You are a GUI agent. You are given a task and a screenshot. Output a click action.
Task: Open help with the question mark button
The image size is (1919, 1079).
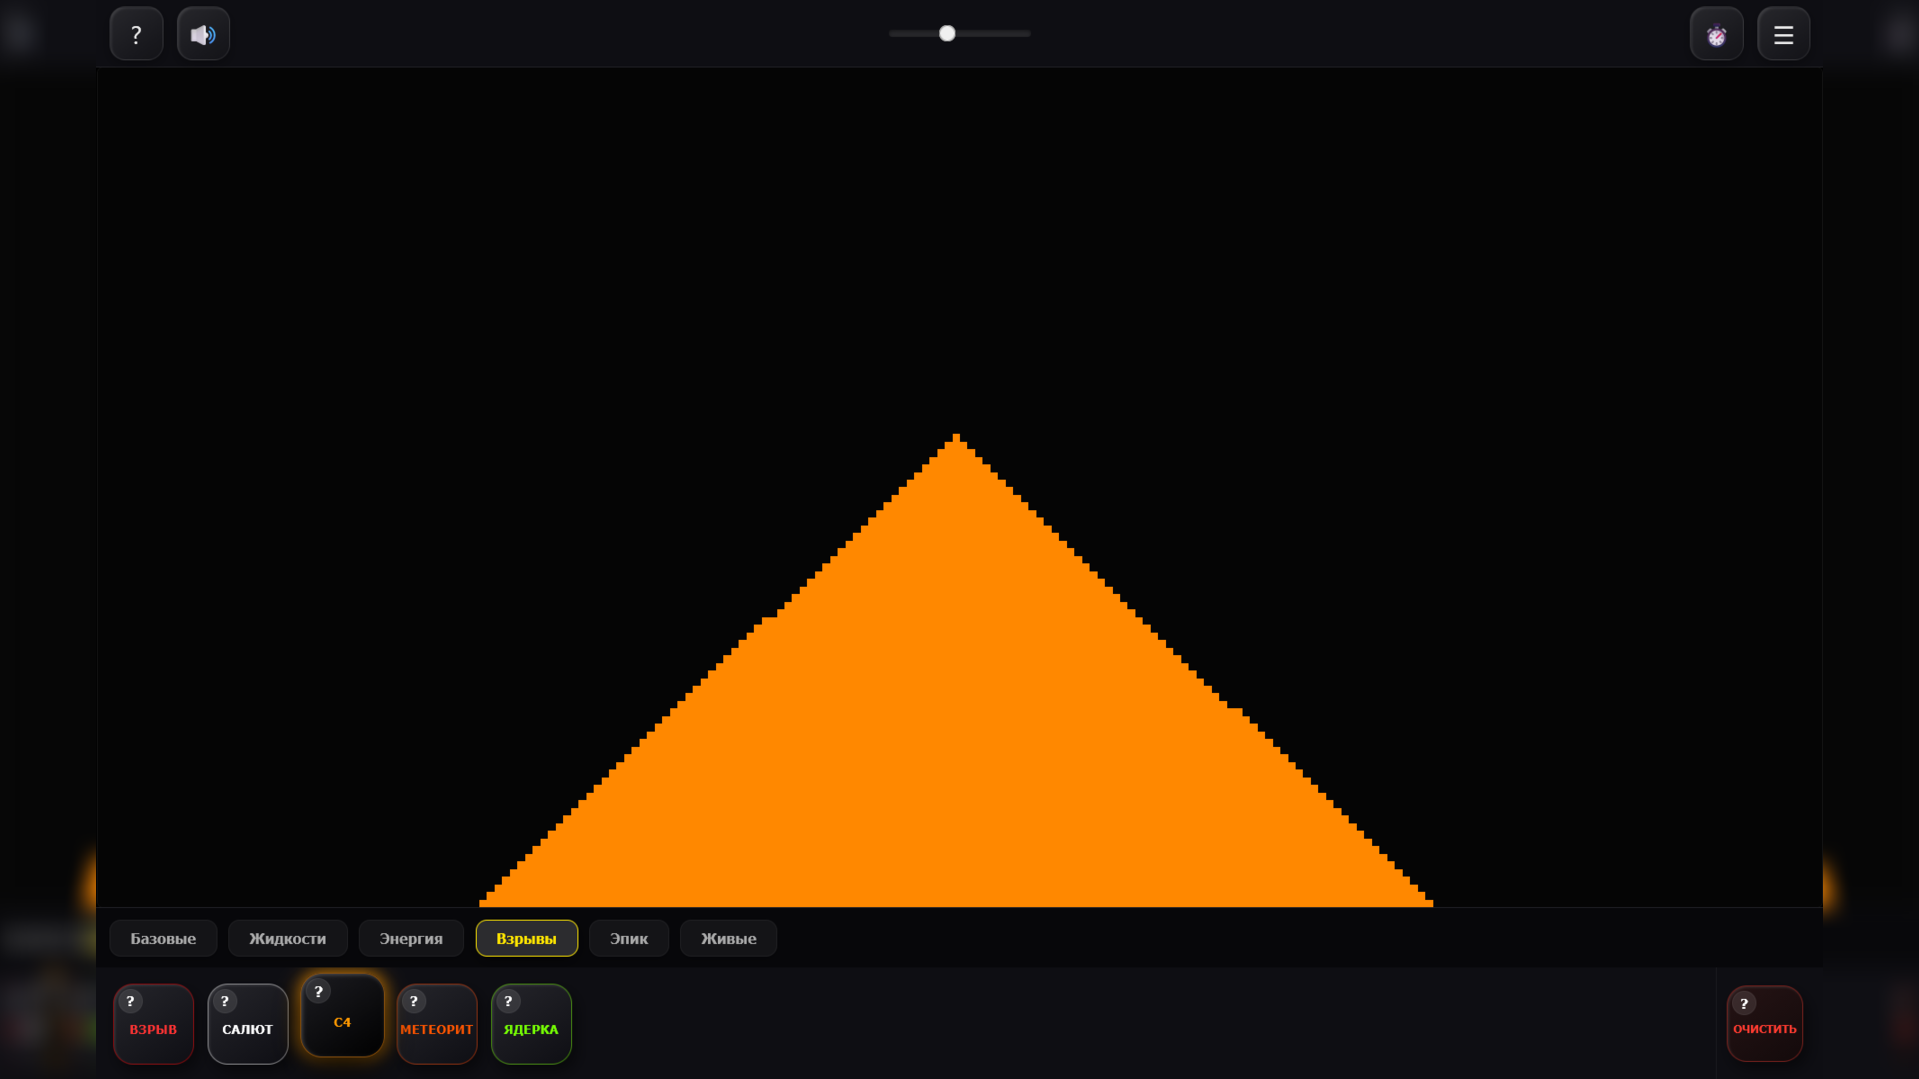click(x=136, y=33)
